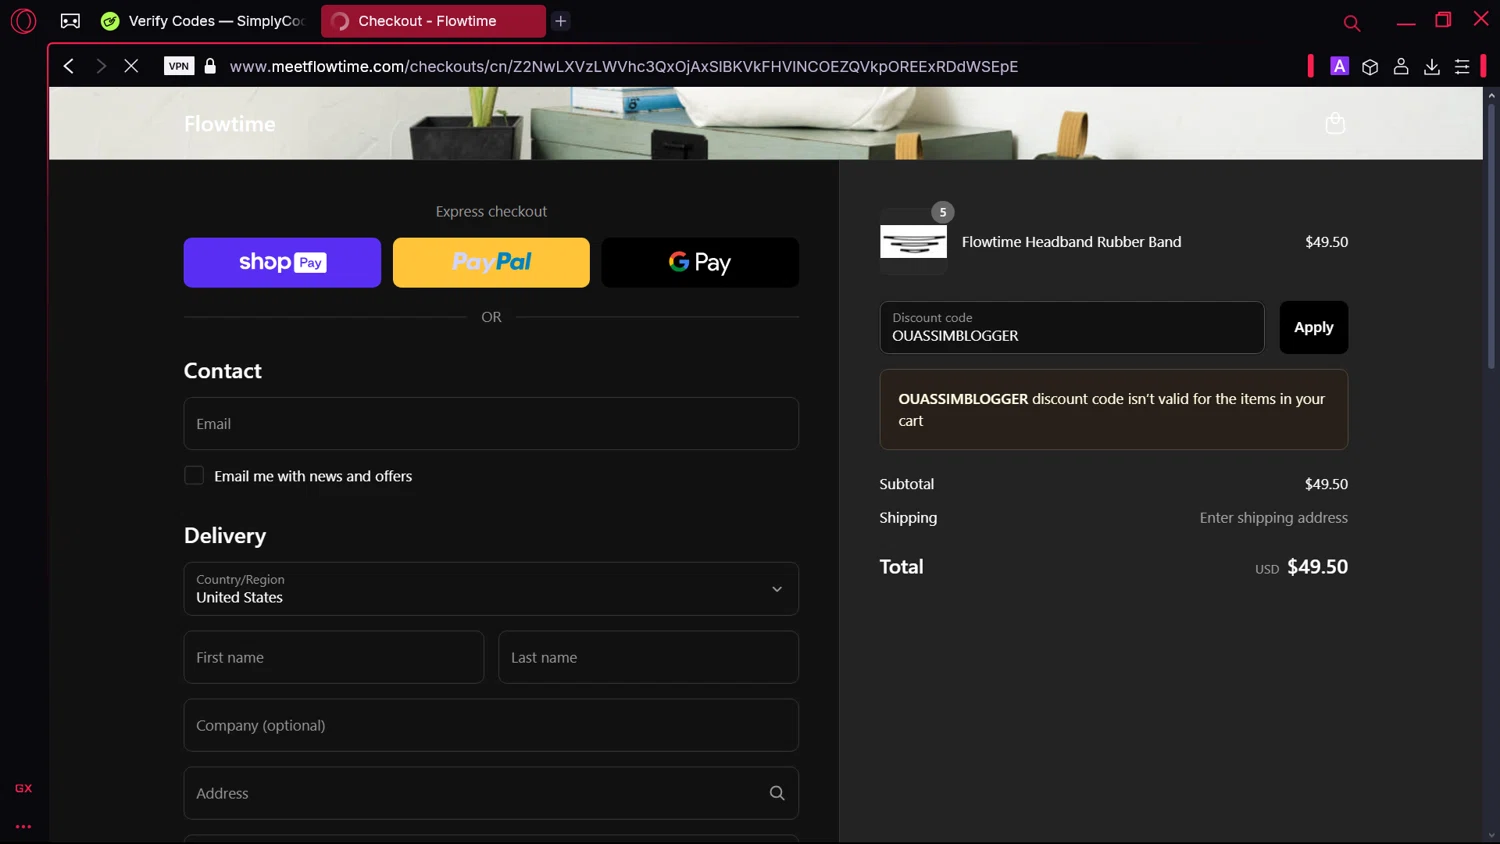Open the downloads icon
Viewport: 1500px width, 844px height.
pos(1432,66)
